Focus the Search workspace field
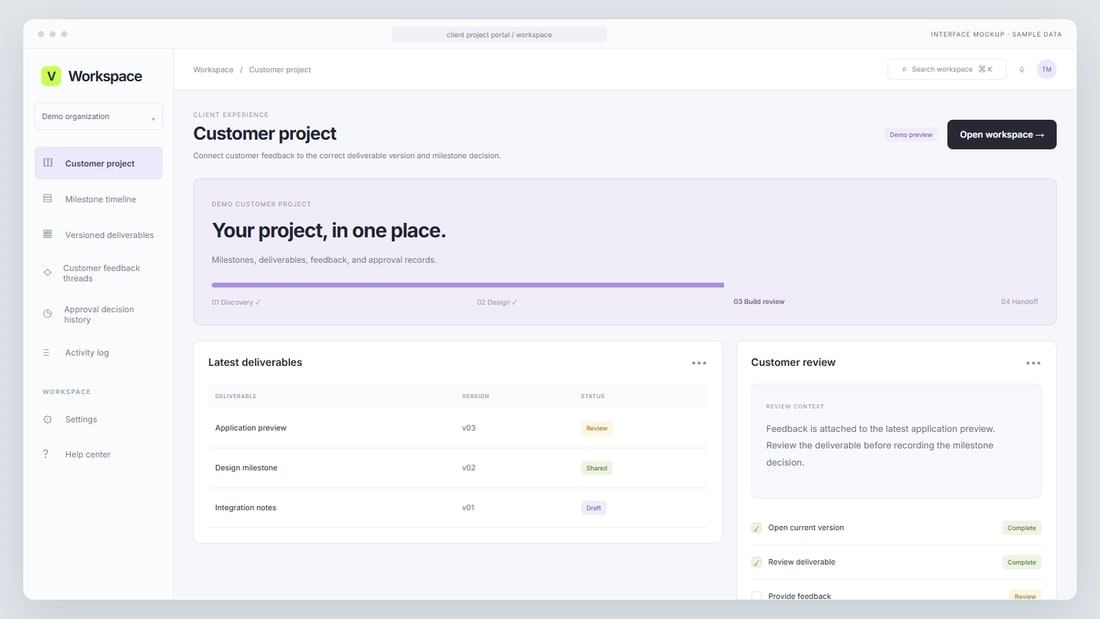This screenshot has height=619, width=1100. pyautogui.click(x=946, y=69)
